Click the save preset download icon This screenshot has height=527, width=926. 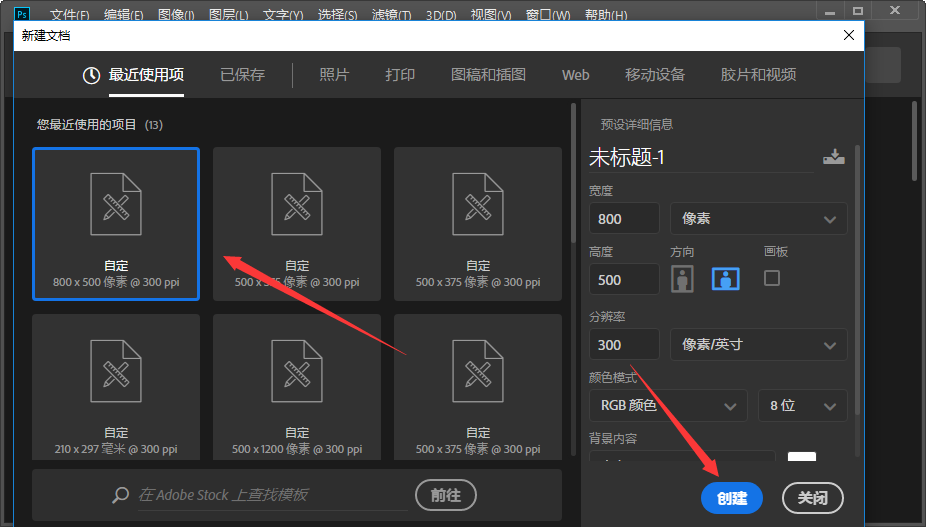point(833,157)
